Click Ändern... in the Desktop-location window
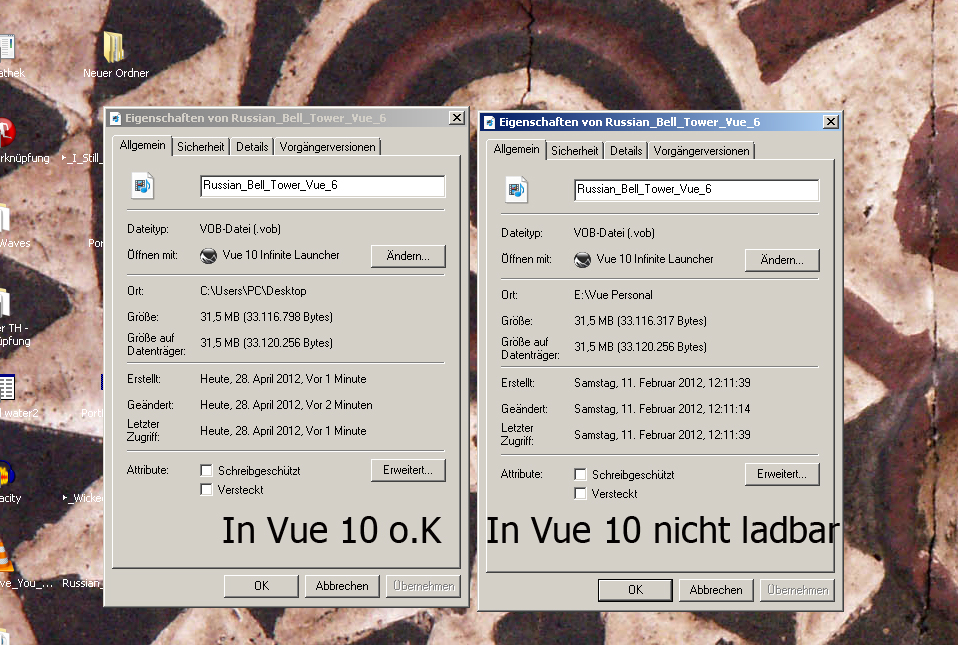 pyautogui.click(x=408, y=256)
